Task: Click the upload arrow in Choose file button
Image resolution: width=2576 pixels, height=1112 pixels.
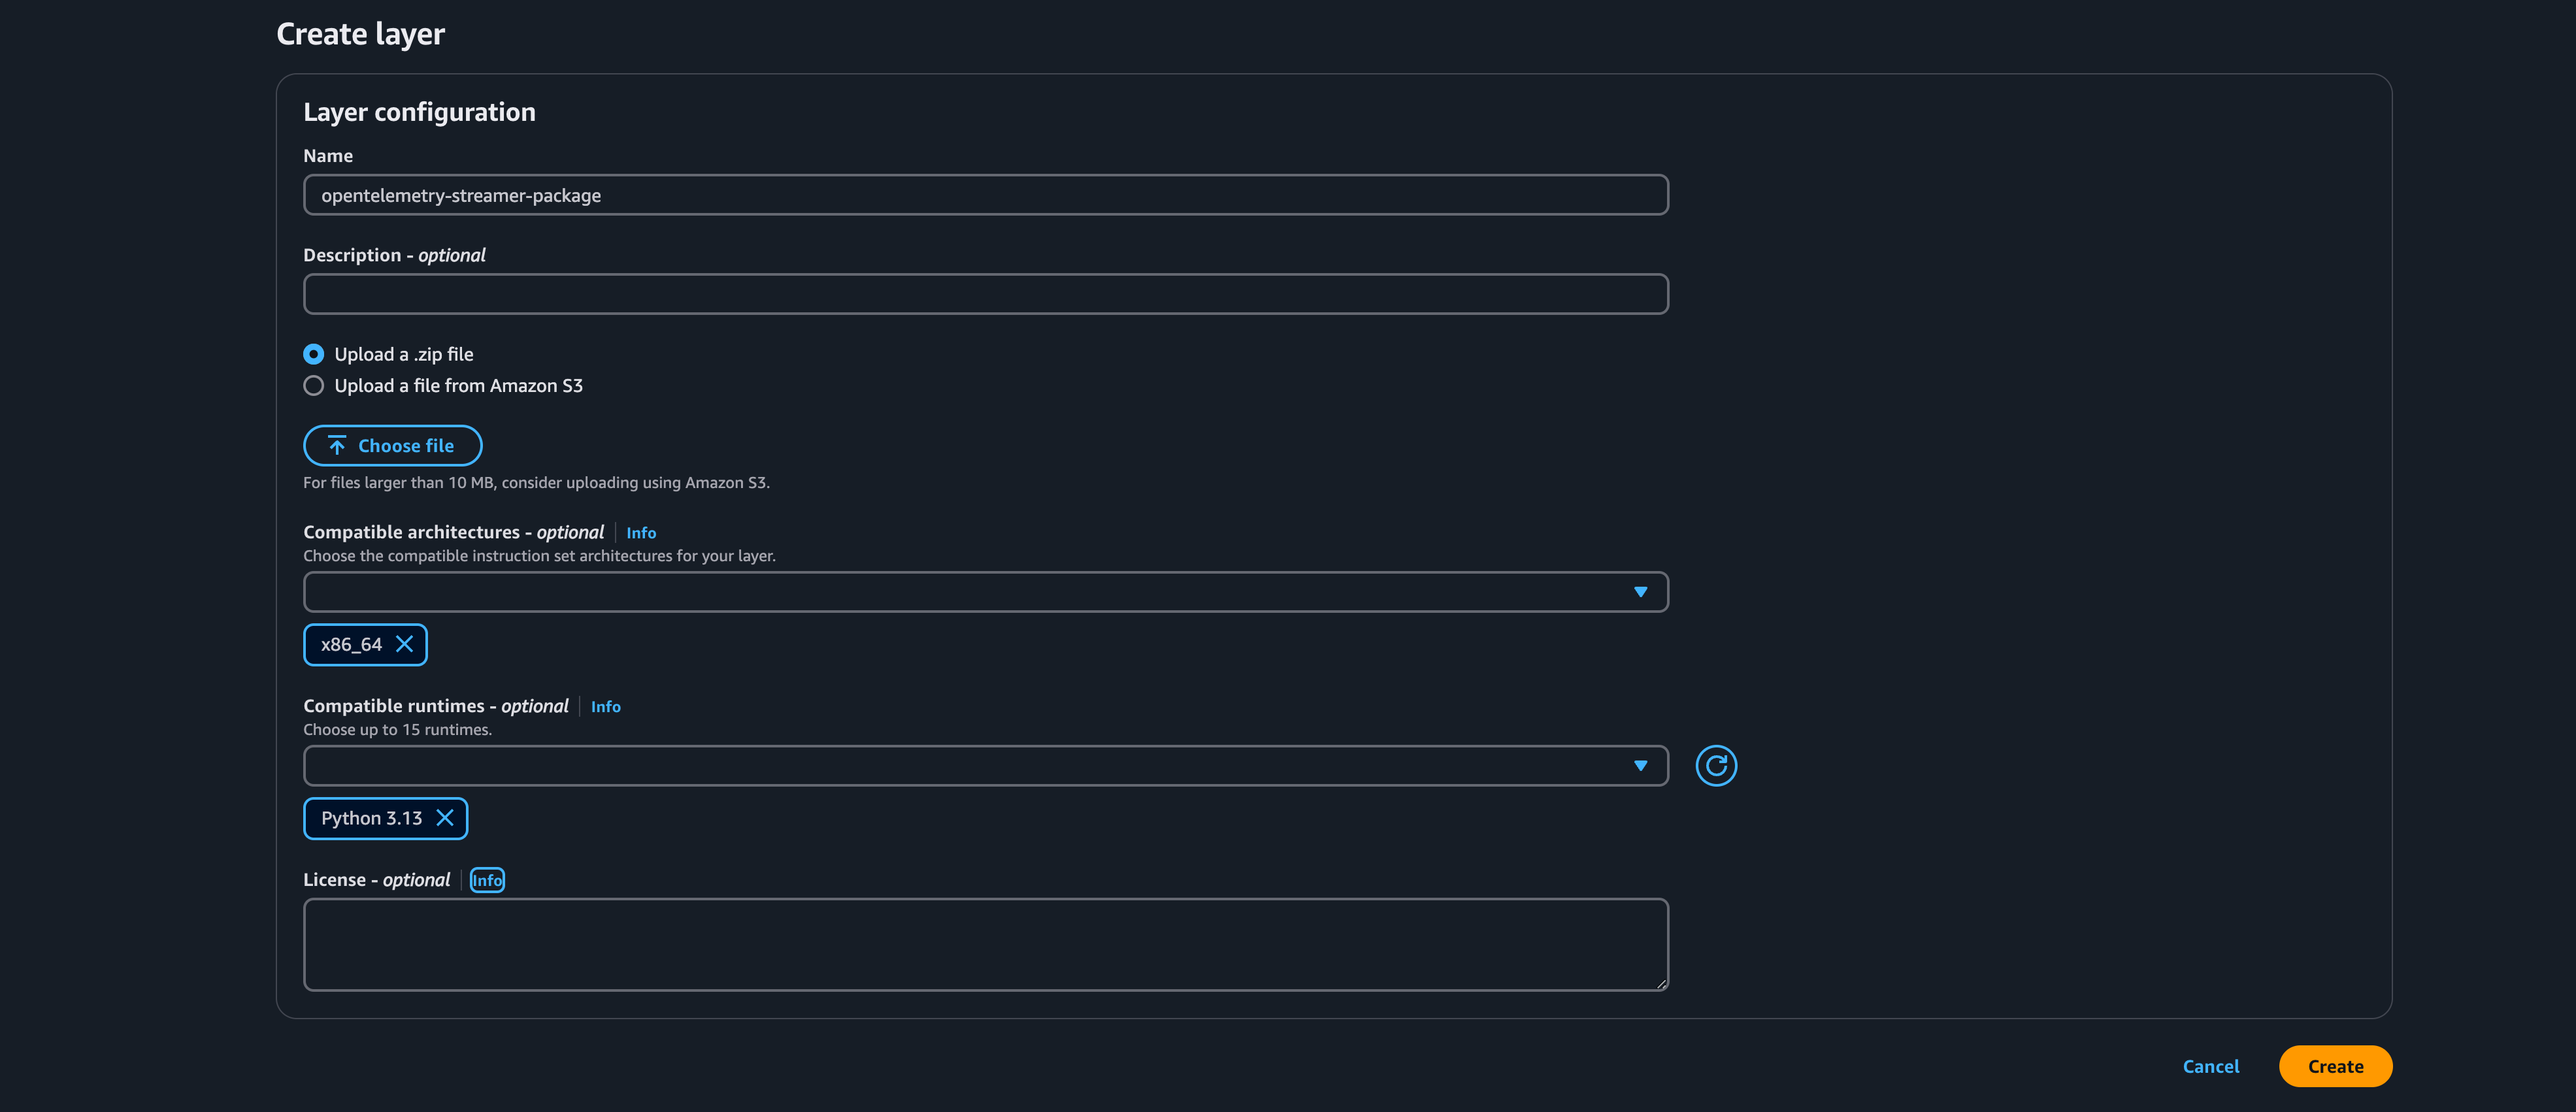Action: click(337, 445)
